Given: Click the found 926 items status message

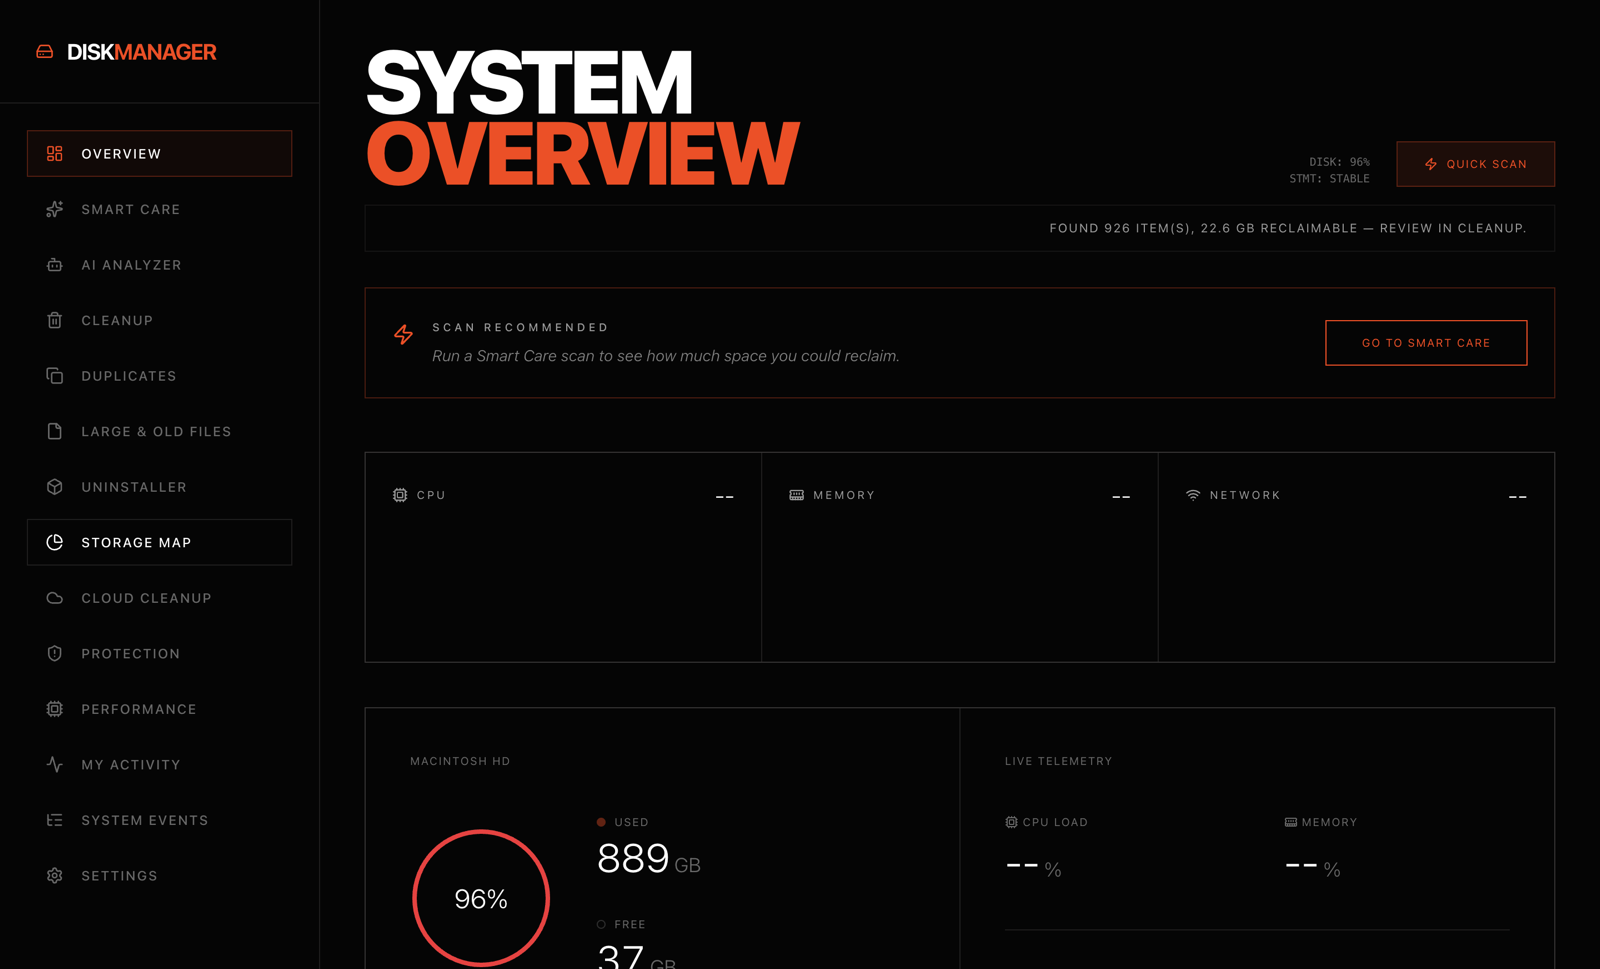Looking at the screenshot, I should tap(1288, 228).
